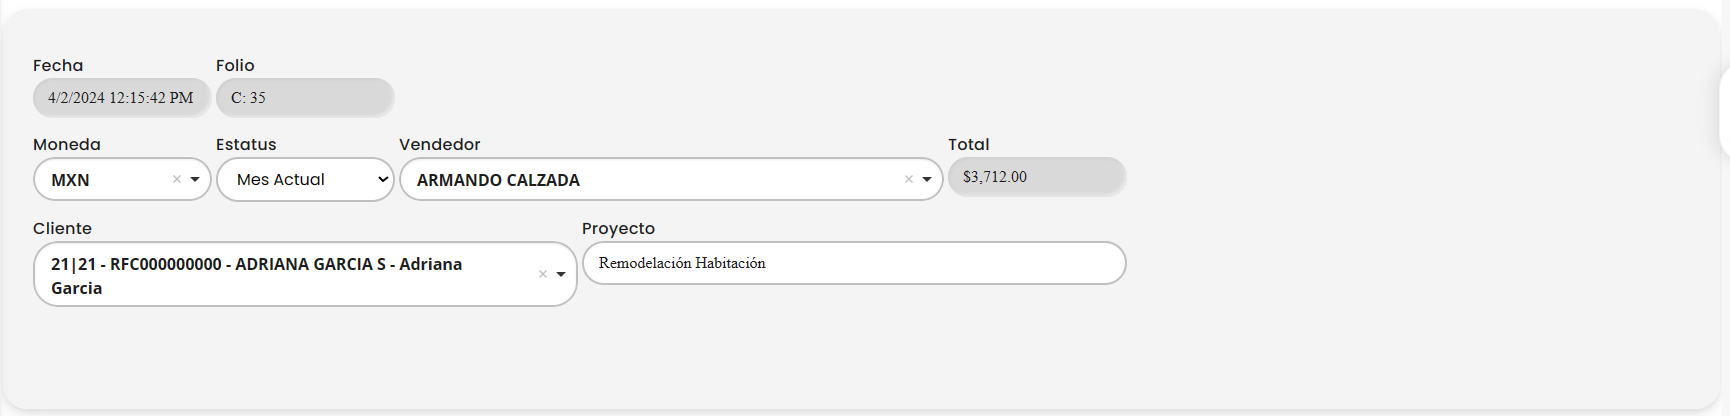Click the MXN value in Moneda
This screenshot has width=1730, height=416.
tap(71, 180)
